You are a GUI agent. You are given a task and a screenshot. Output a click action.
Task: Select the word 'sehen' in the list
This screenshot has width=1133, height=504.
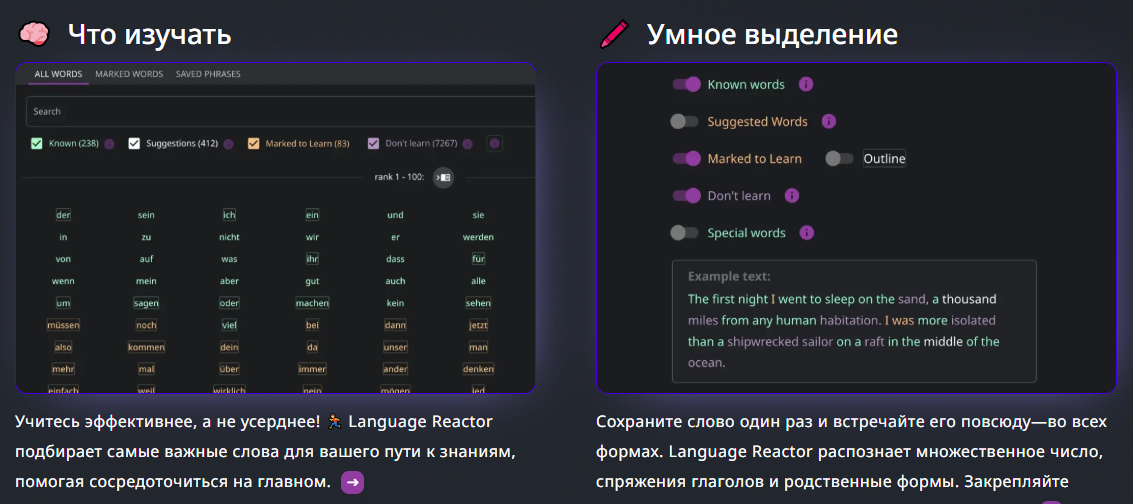[x=478, y=303]
